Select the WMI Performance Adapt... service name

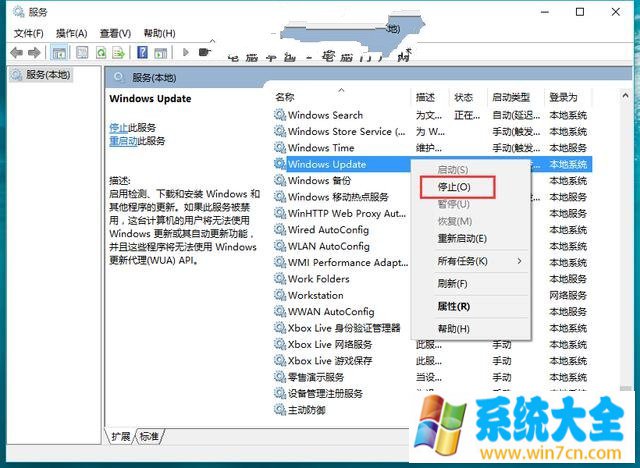348,262
